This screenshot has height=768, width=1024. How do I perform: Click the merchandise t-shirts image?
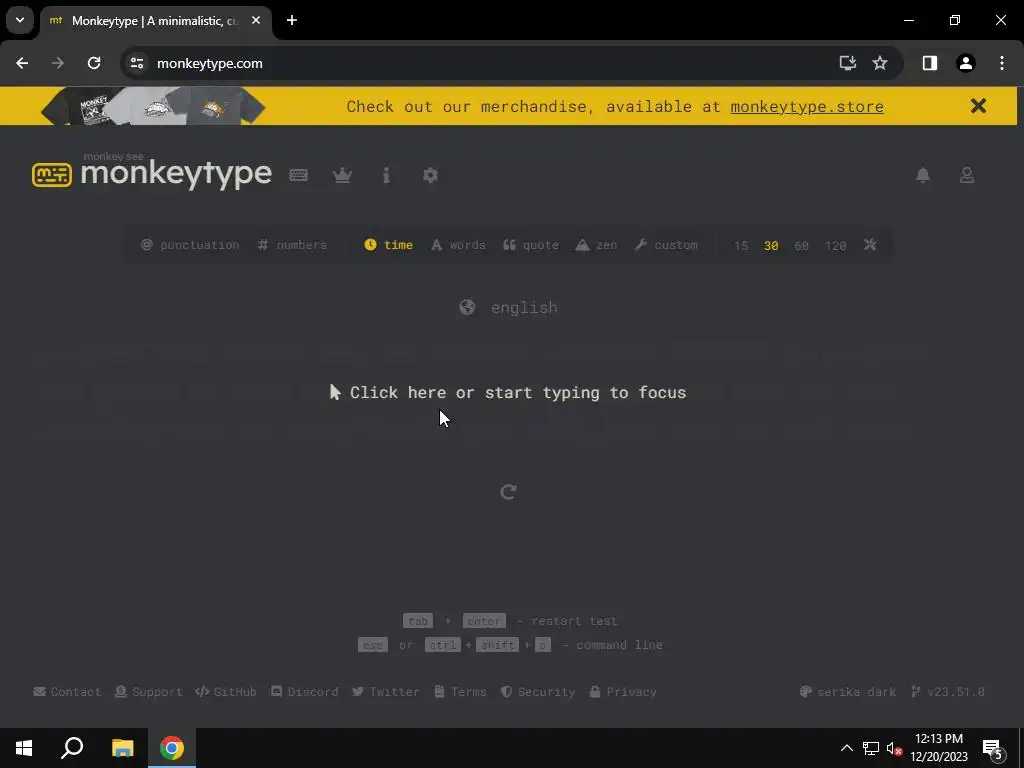click(153, 106)
